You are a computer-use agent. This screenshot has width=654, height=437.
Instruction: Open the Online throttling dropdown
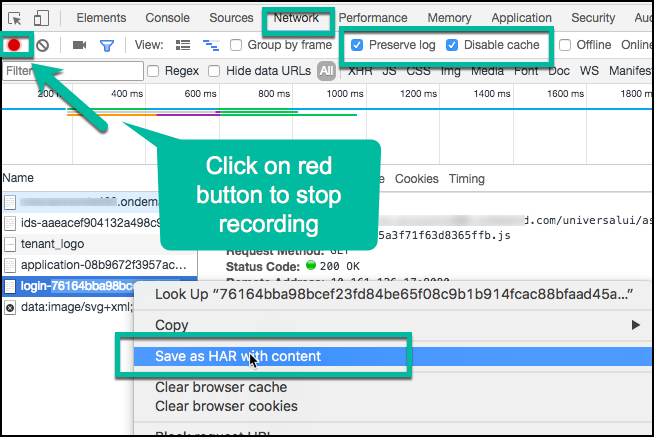click(636, 45)
